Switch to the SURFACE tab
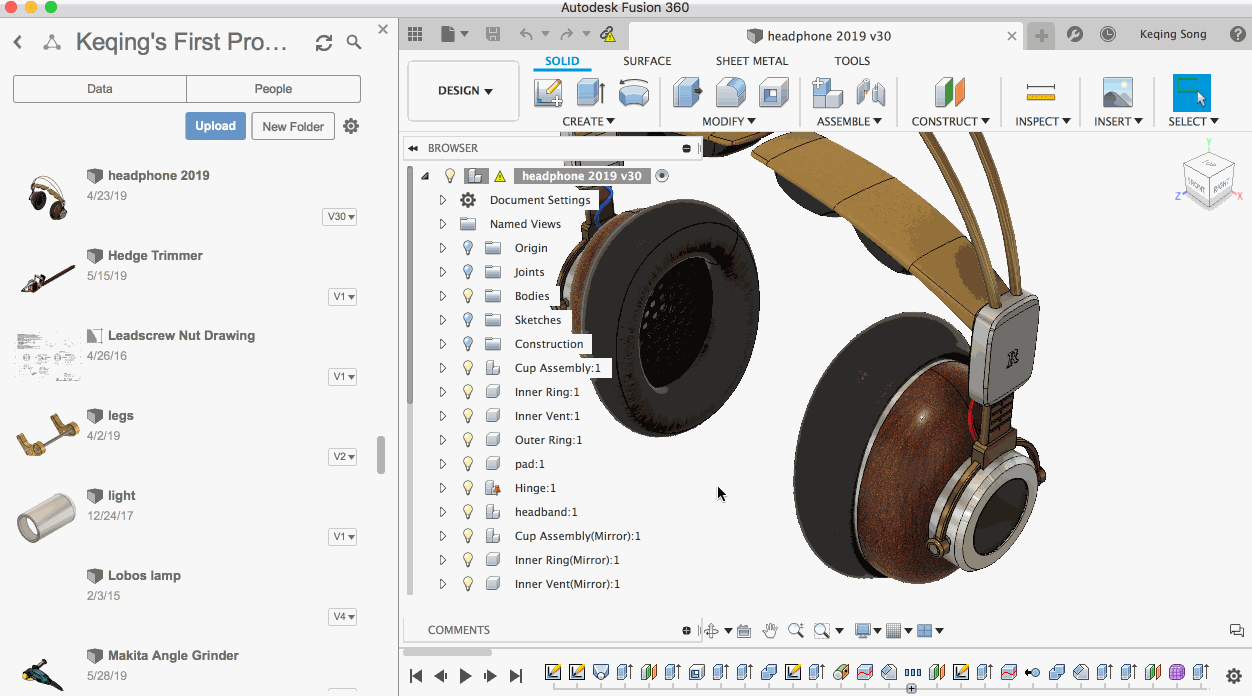 click(647, 61)
